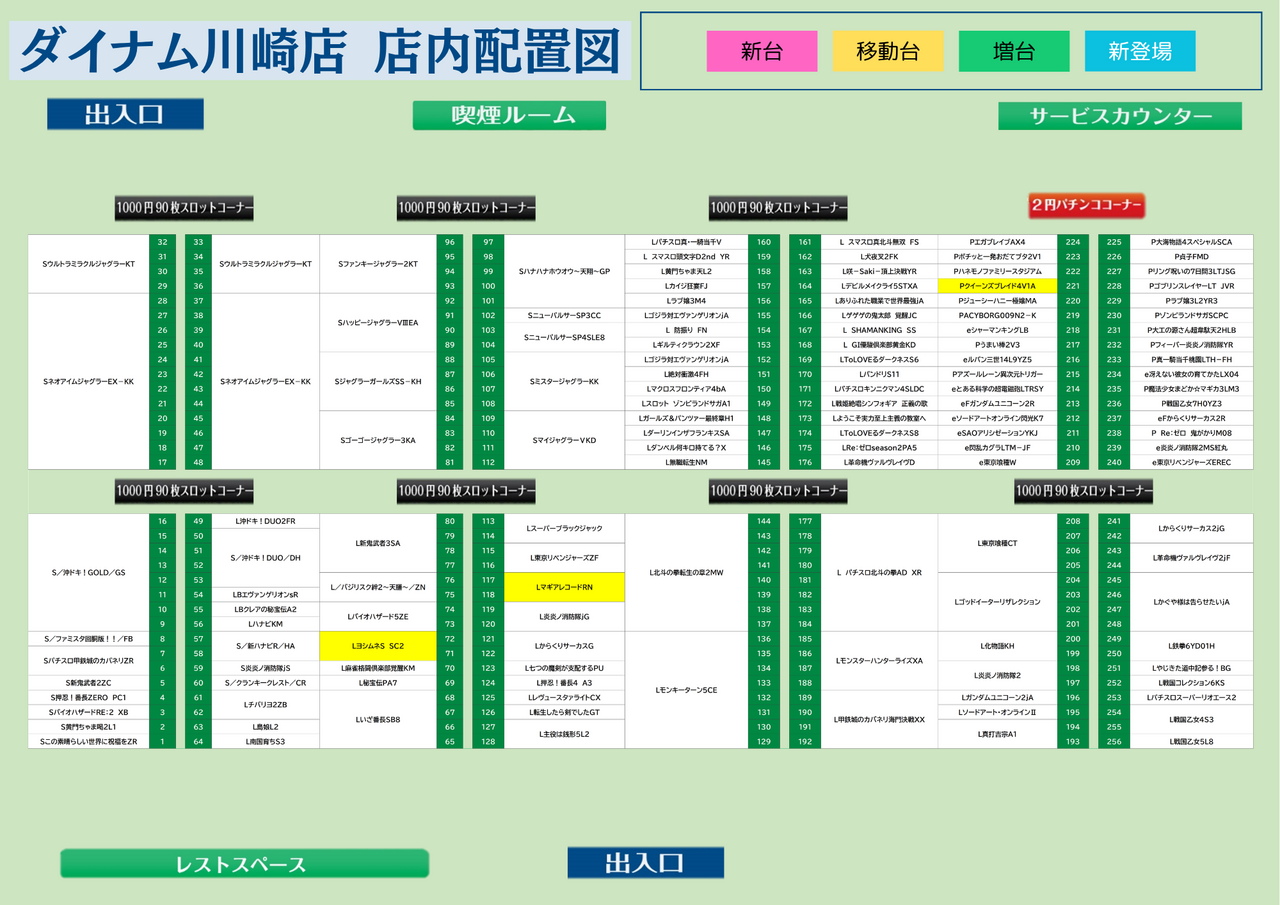Select the L犬夜叉2FK machine row

tap(879, 257)
